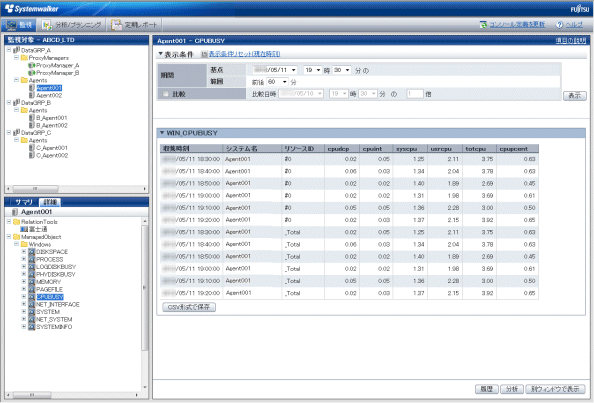Click the NET_SYSTEM item icon
Screen dimensions: 594x403
pos(32,319)
